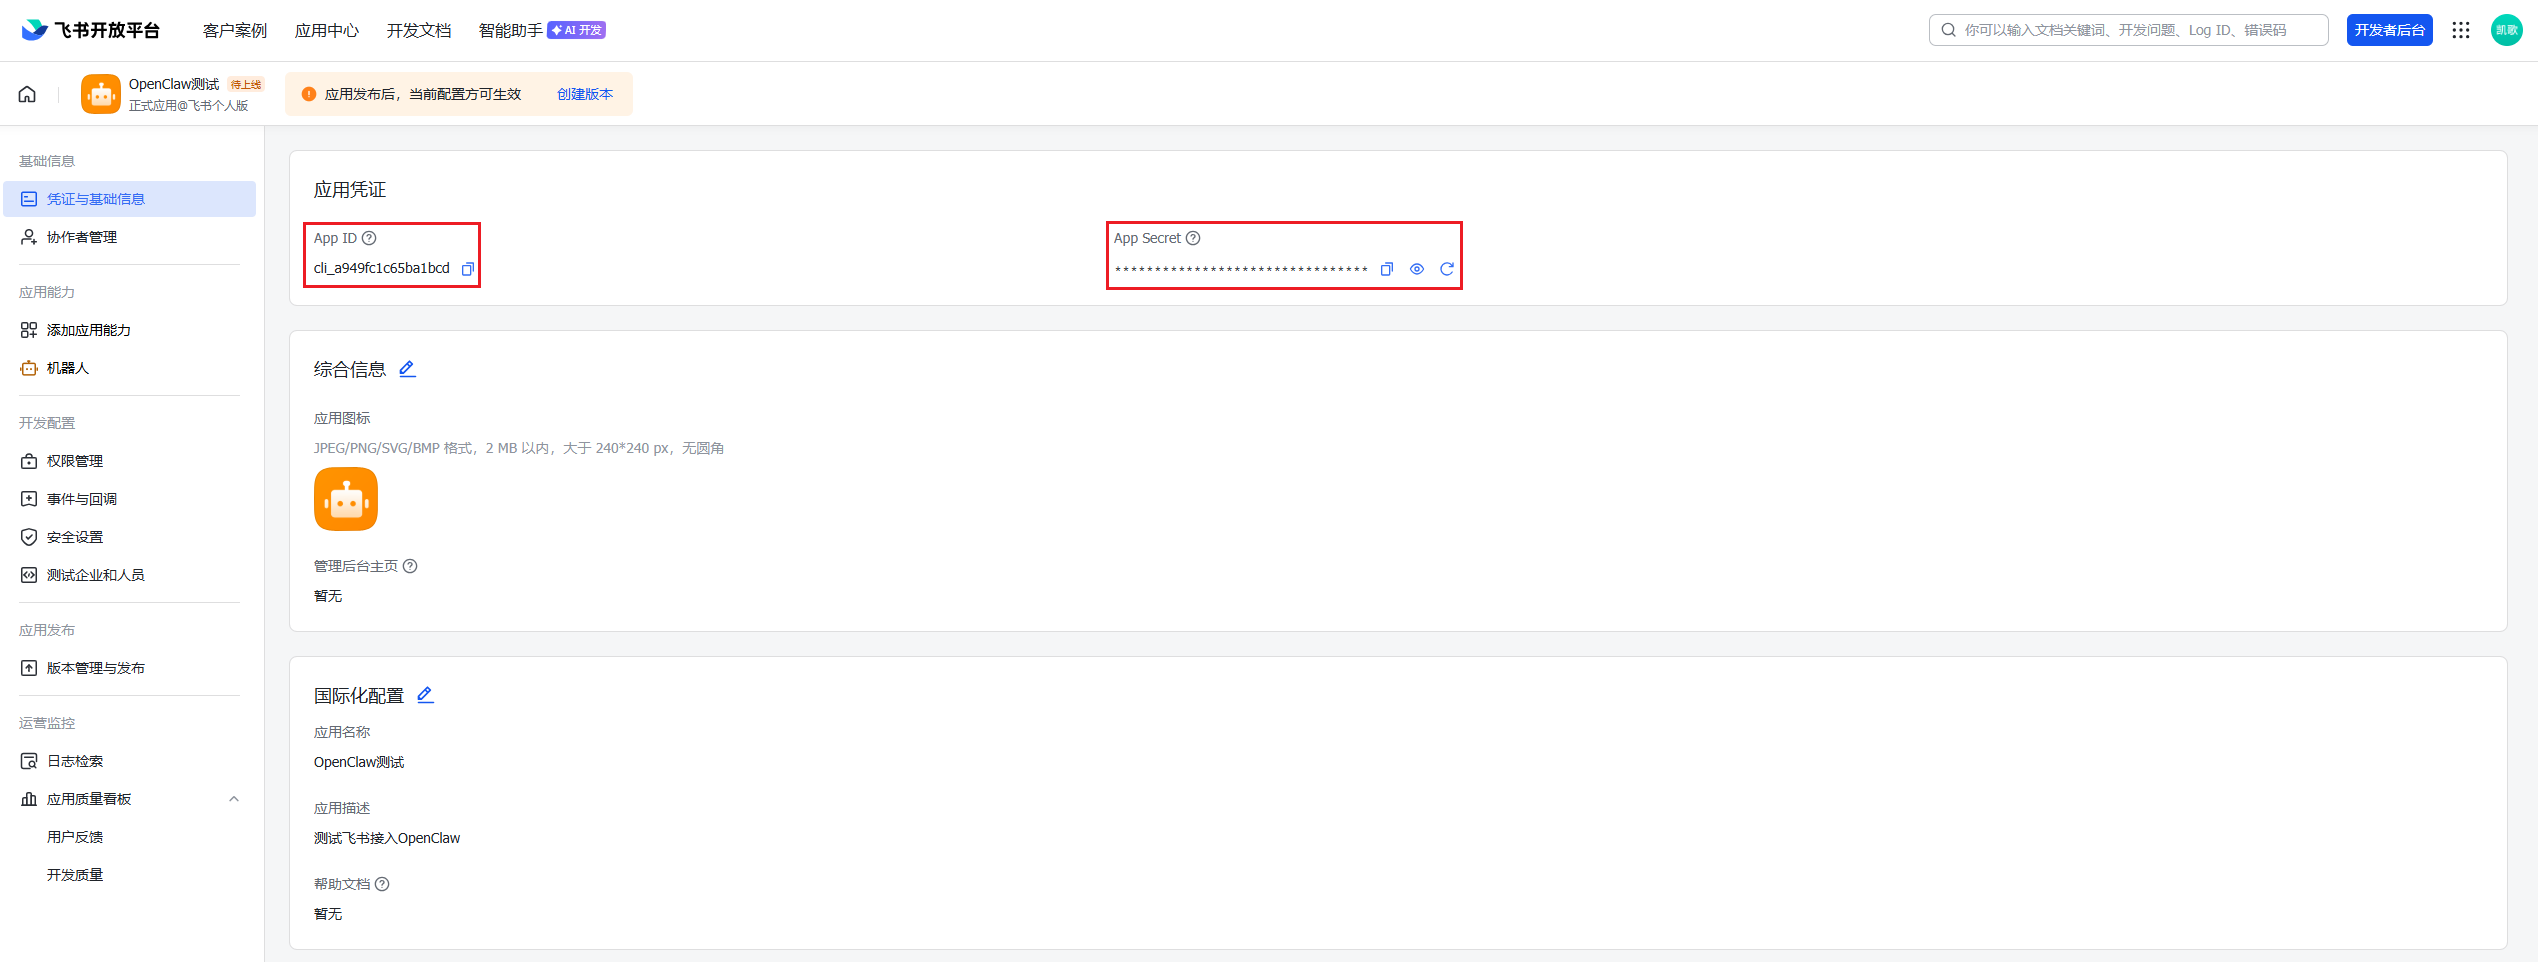This screenshot has height=962, width=2538.
Task: Collapse the 应用质量看板 menu
Action: [234, 799]
